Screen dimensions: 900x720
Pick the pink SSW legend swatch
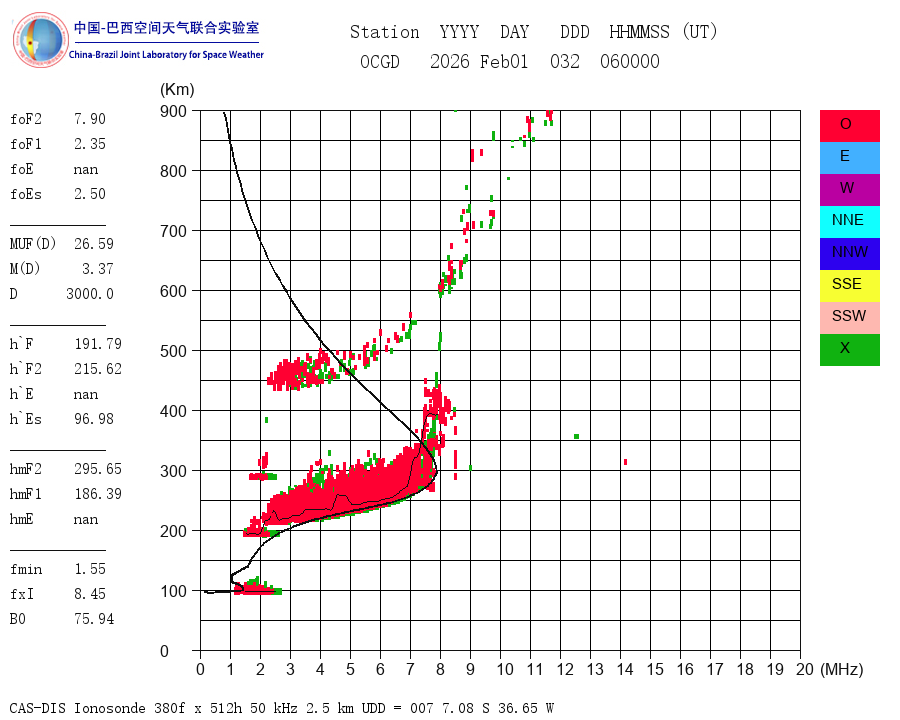pos(849,318)
